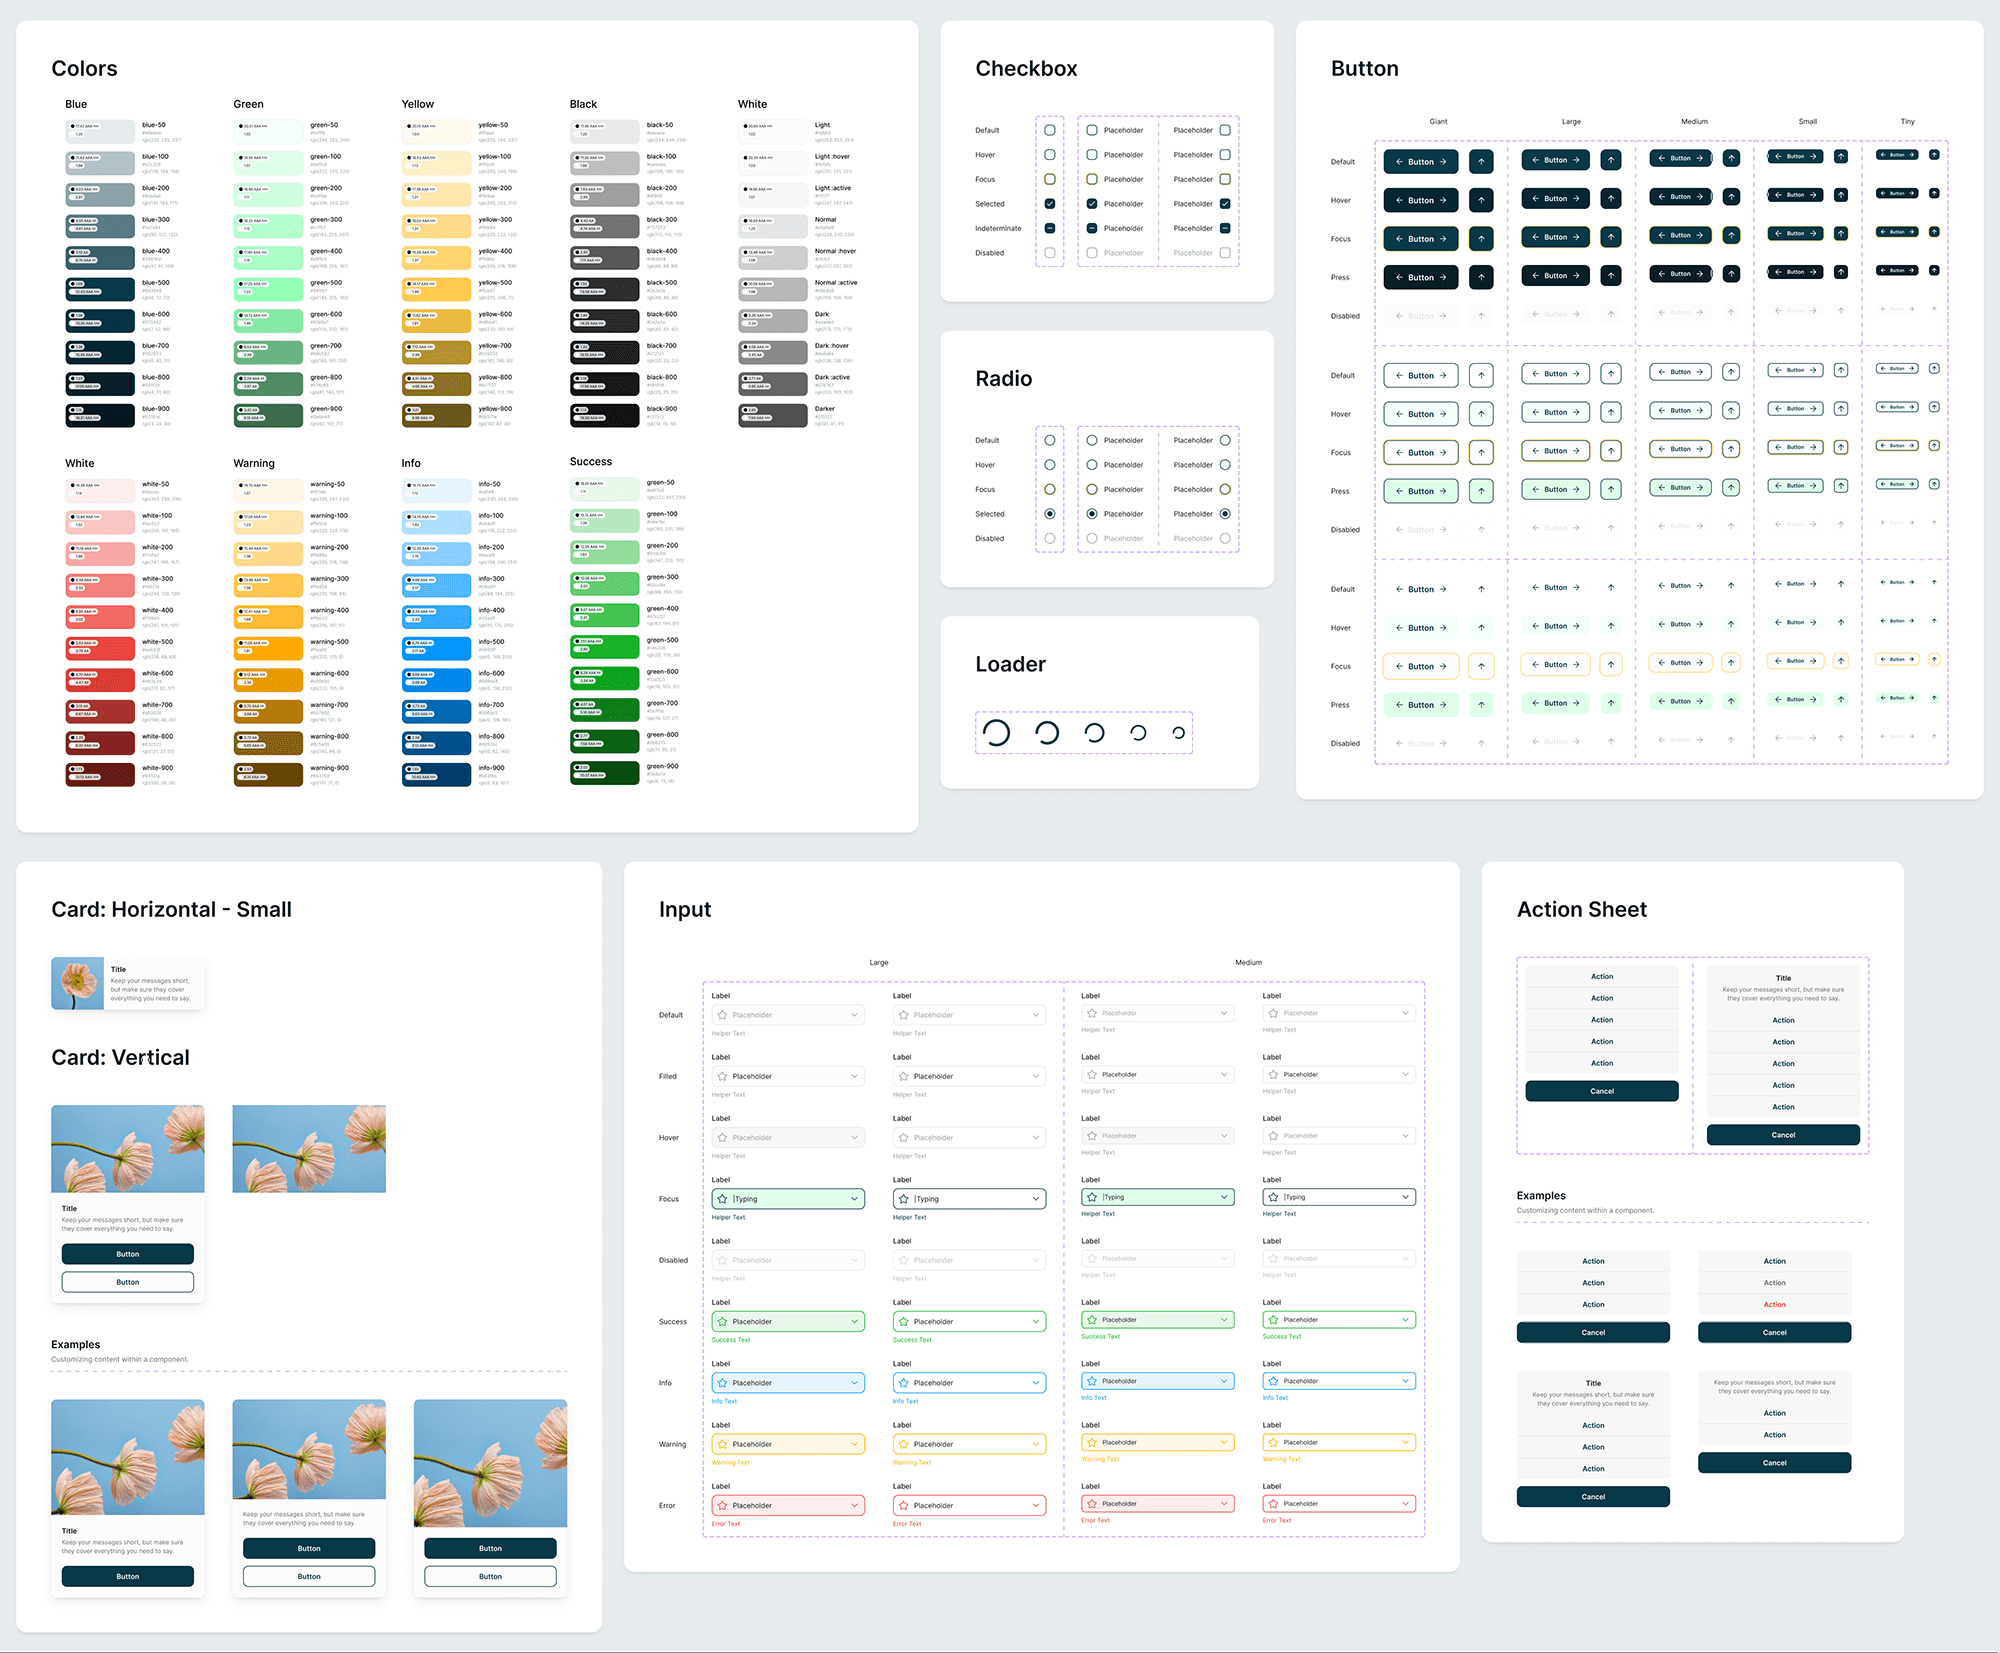Click the flower thumbnail on the horizontal card
This screenshot has height=1653, width=2000.
click(78, 983)
